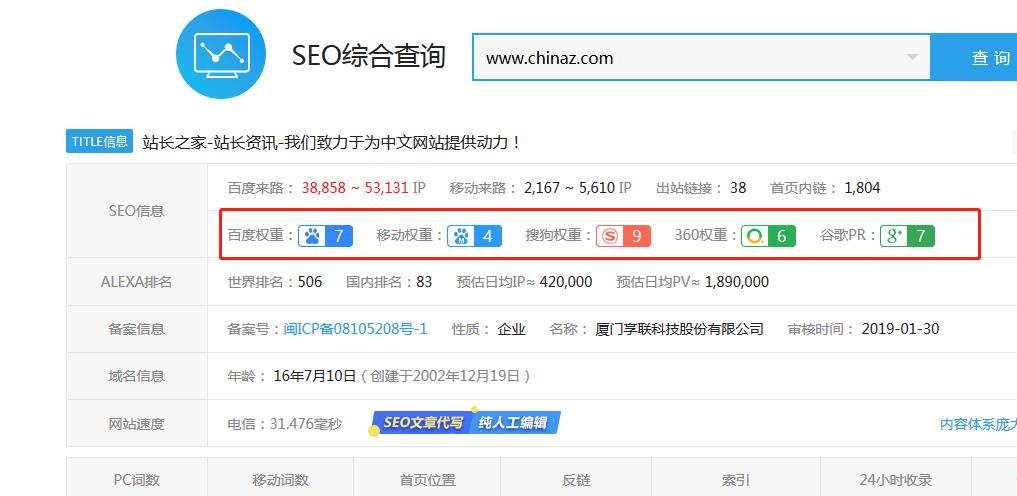Click the domestic rank value 83

pos(424,281)
